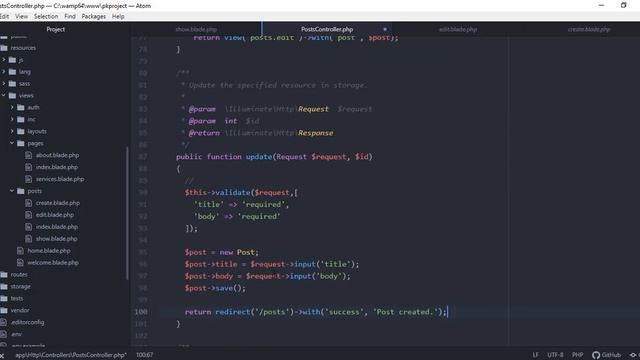Open the Packages menu

point(93,16)
